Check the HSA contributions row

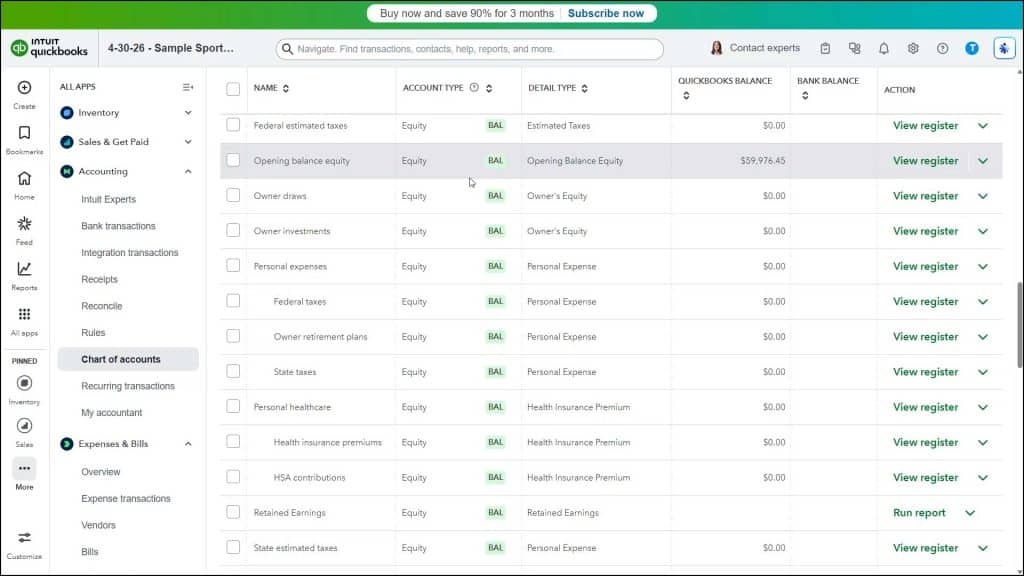(x=233, y=477)
